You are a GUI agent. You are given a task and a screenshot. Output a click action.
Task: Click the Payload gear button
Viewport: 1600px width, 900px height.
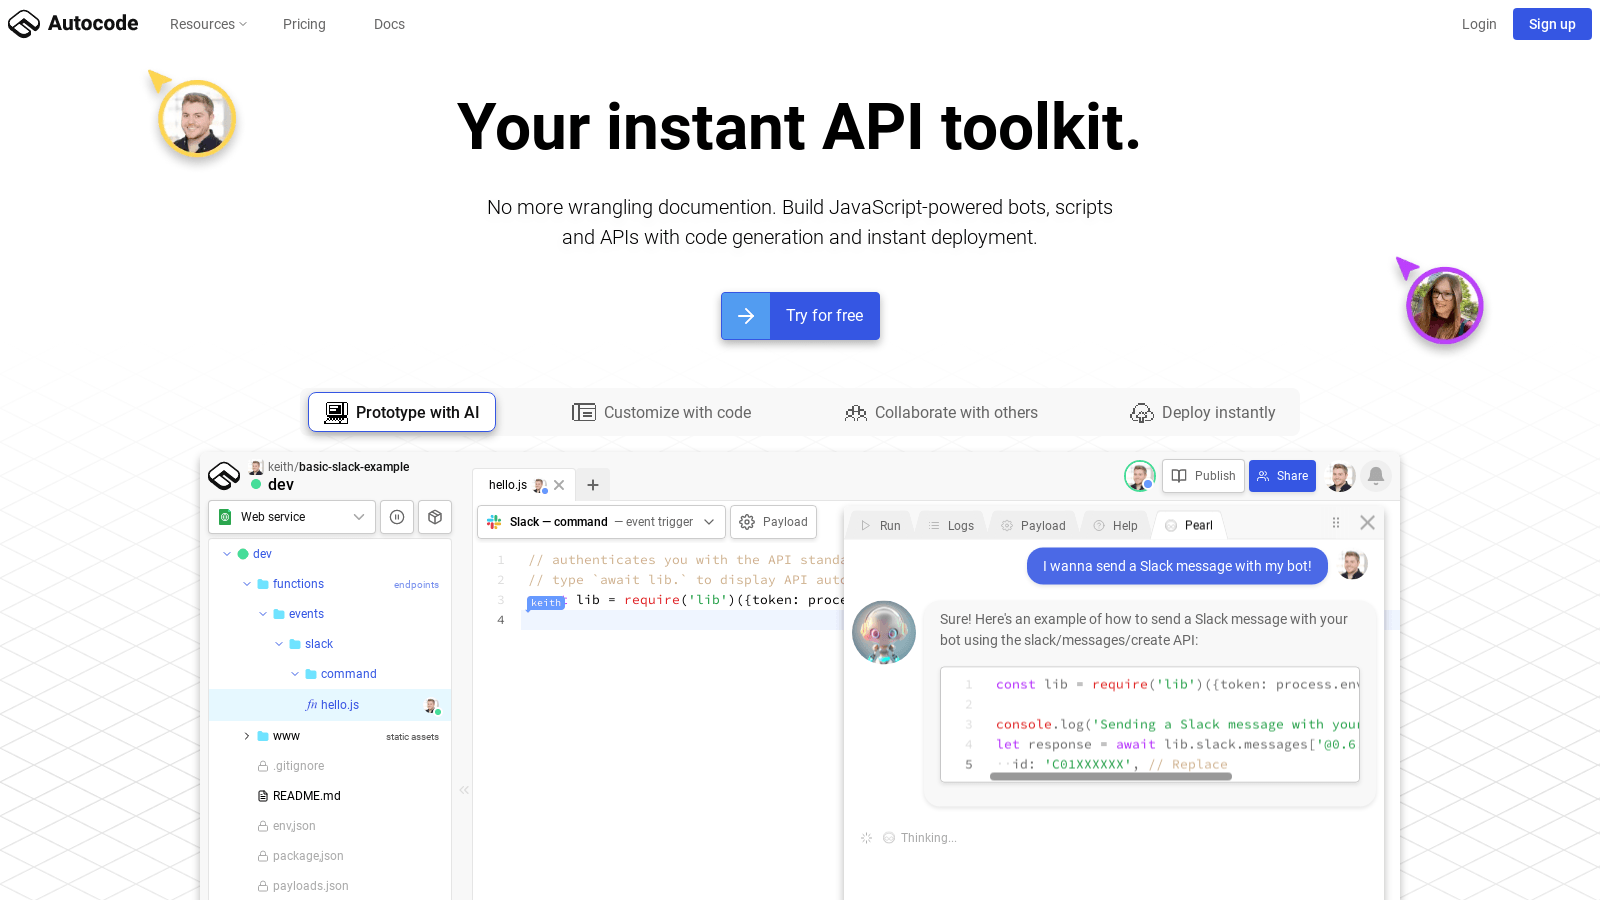(774, 522)
